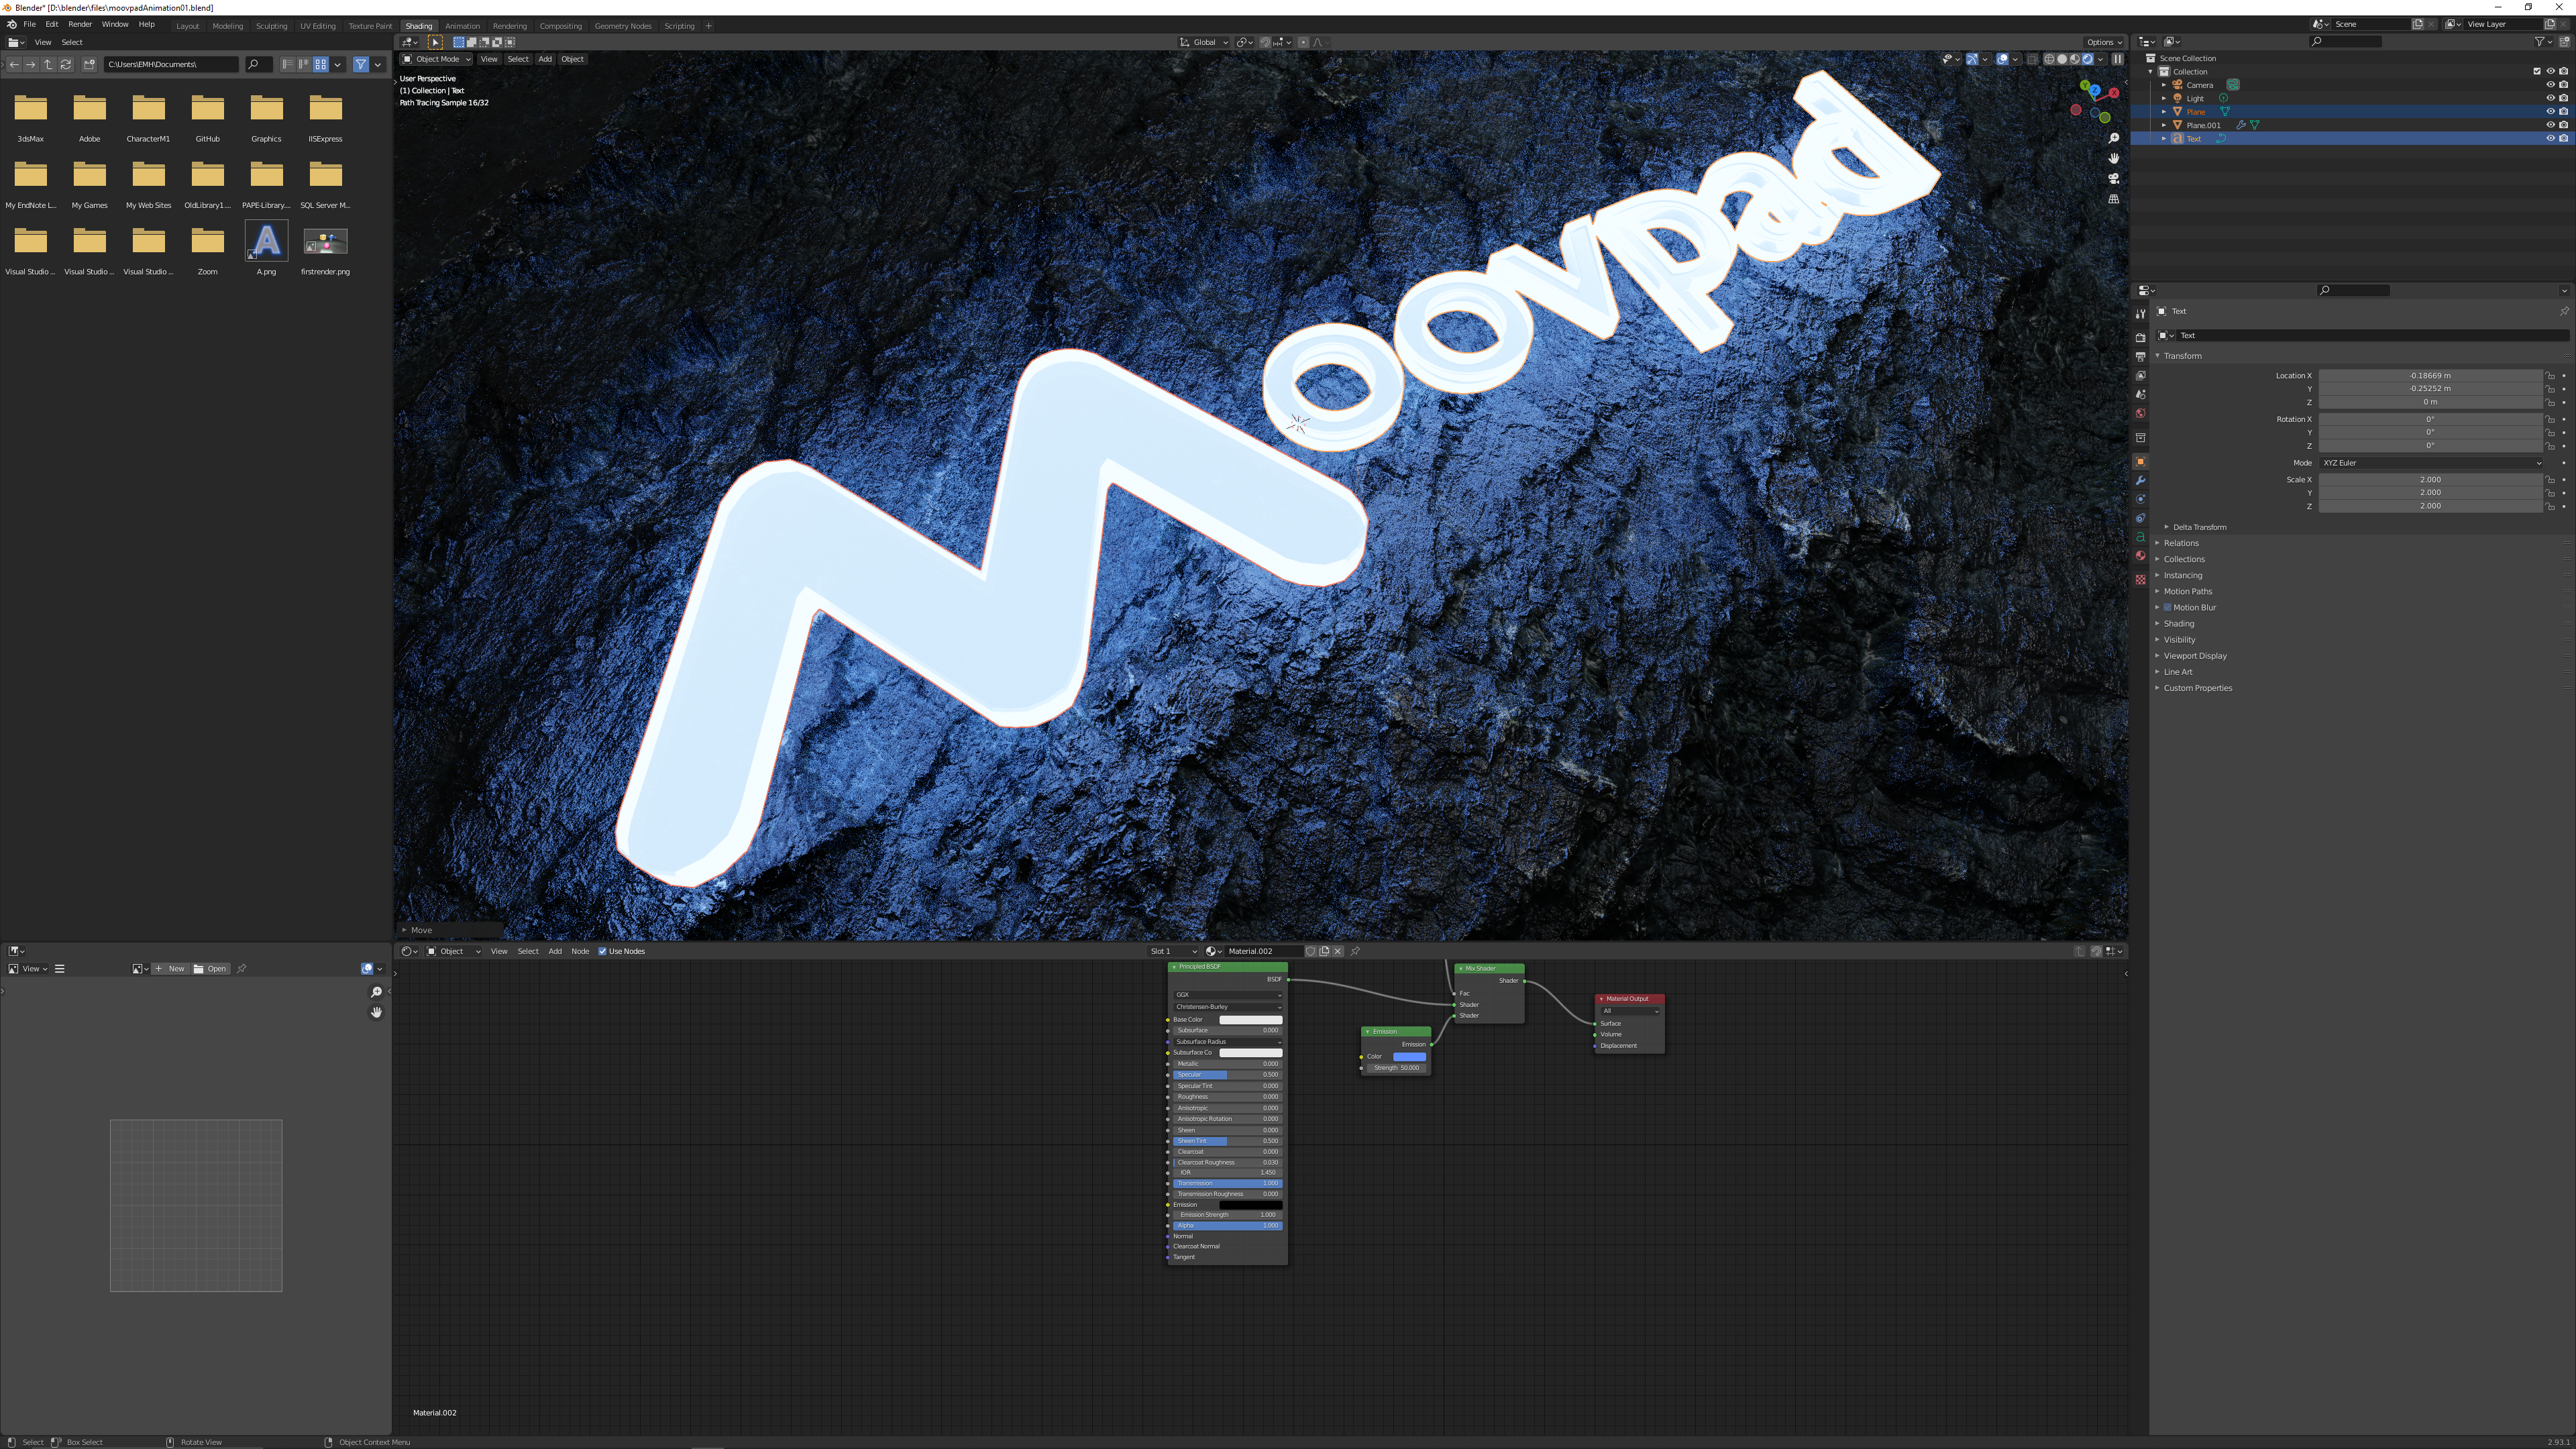The image size is (2576, 1449).
Task: Click the viewport zoom magnifier gizmo
Action: click(2113, 138)
